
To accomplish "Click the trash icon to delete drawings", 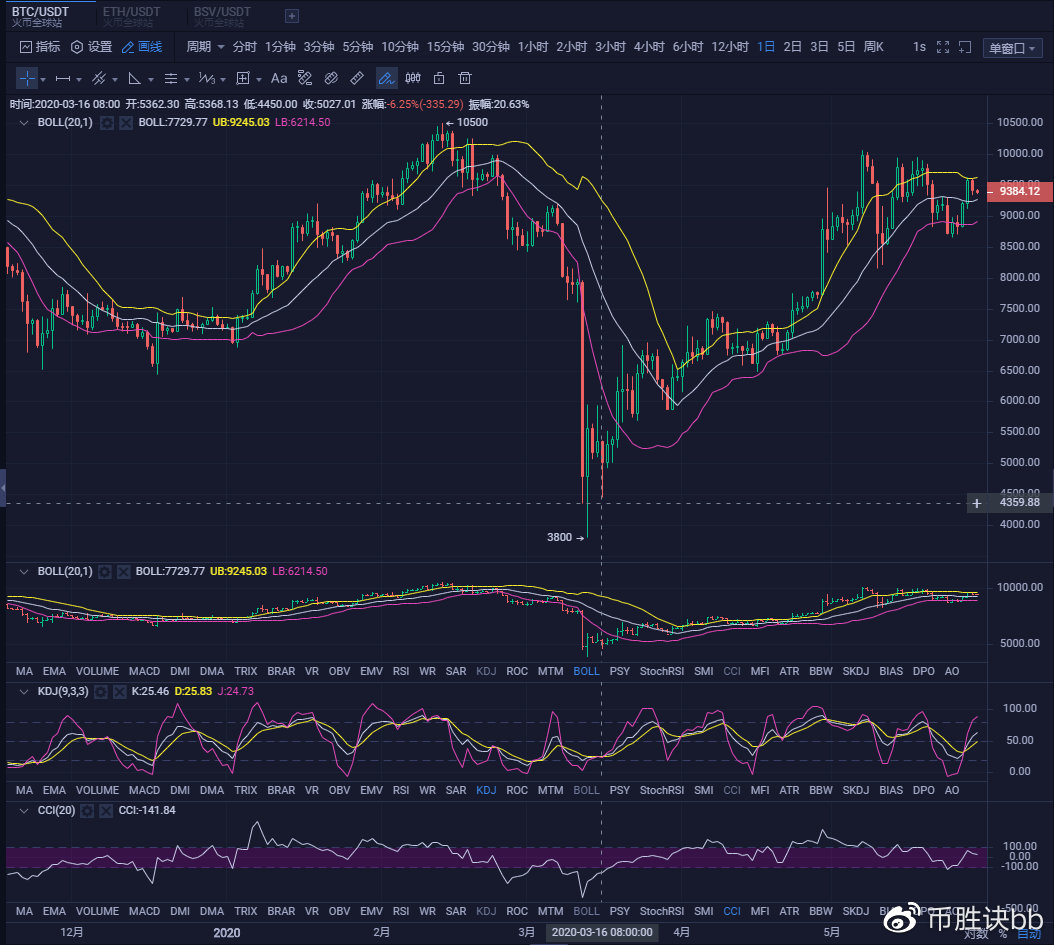I will (464, 79).
